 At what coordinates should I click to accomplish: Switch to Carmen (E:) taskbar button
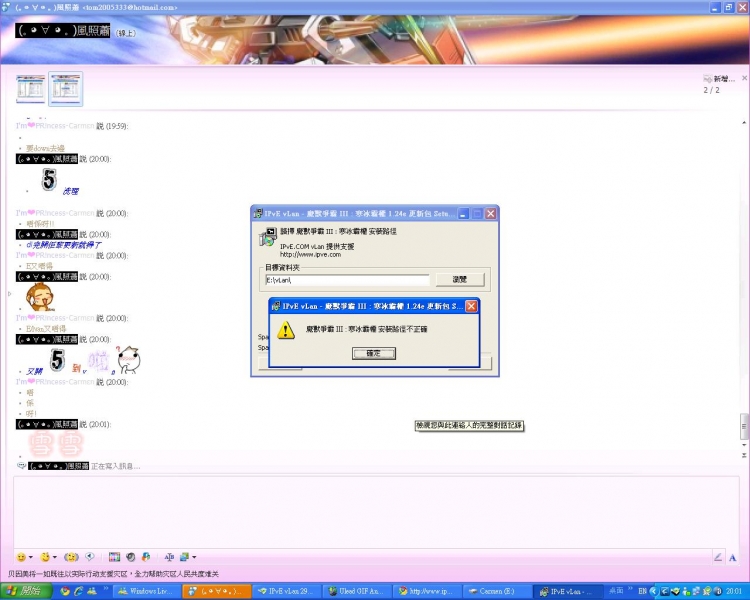[496, 591]
